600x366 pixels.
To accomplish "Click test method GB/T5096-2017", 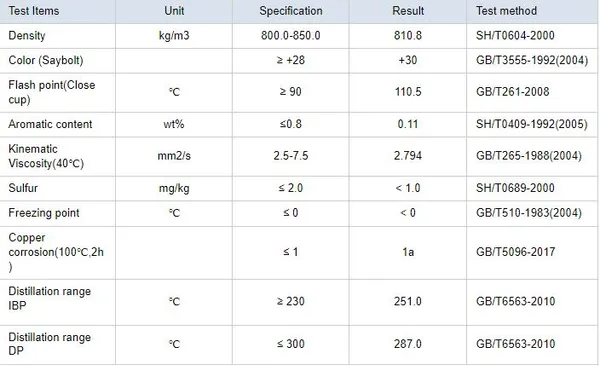I will [515, 252].
